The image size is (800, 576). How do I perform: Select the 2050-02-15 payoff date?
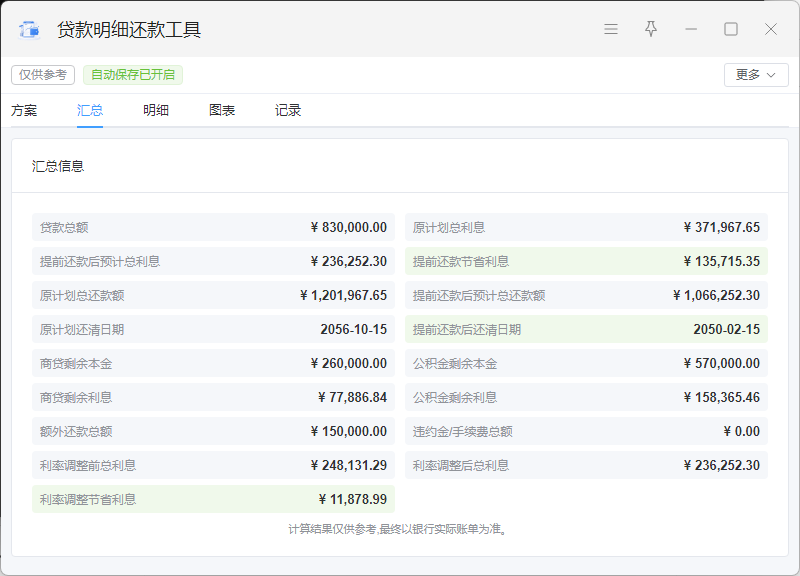[x=727, y=330]
